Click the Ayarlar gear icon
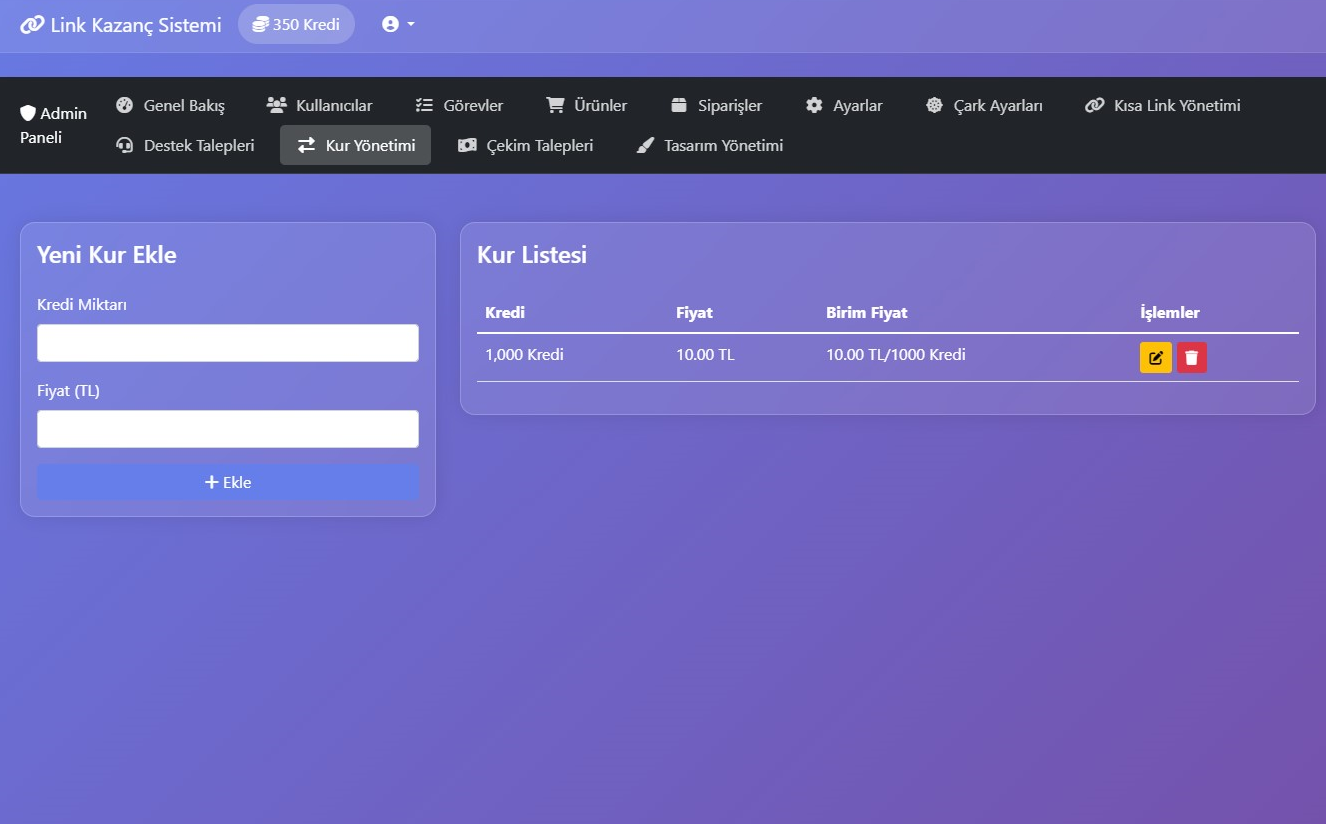Image resolution: width=1326 pixels, height=824 pixels. tap(814, 105)
